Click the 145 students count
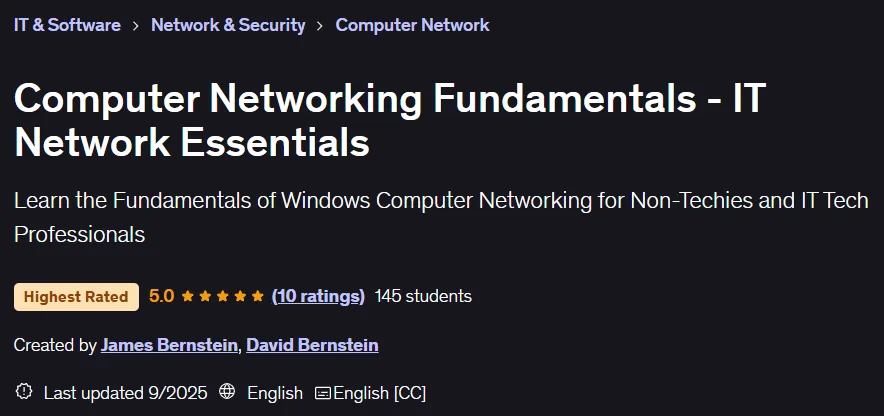This screenshot has height=416, width=884. tap(423, 296)
